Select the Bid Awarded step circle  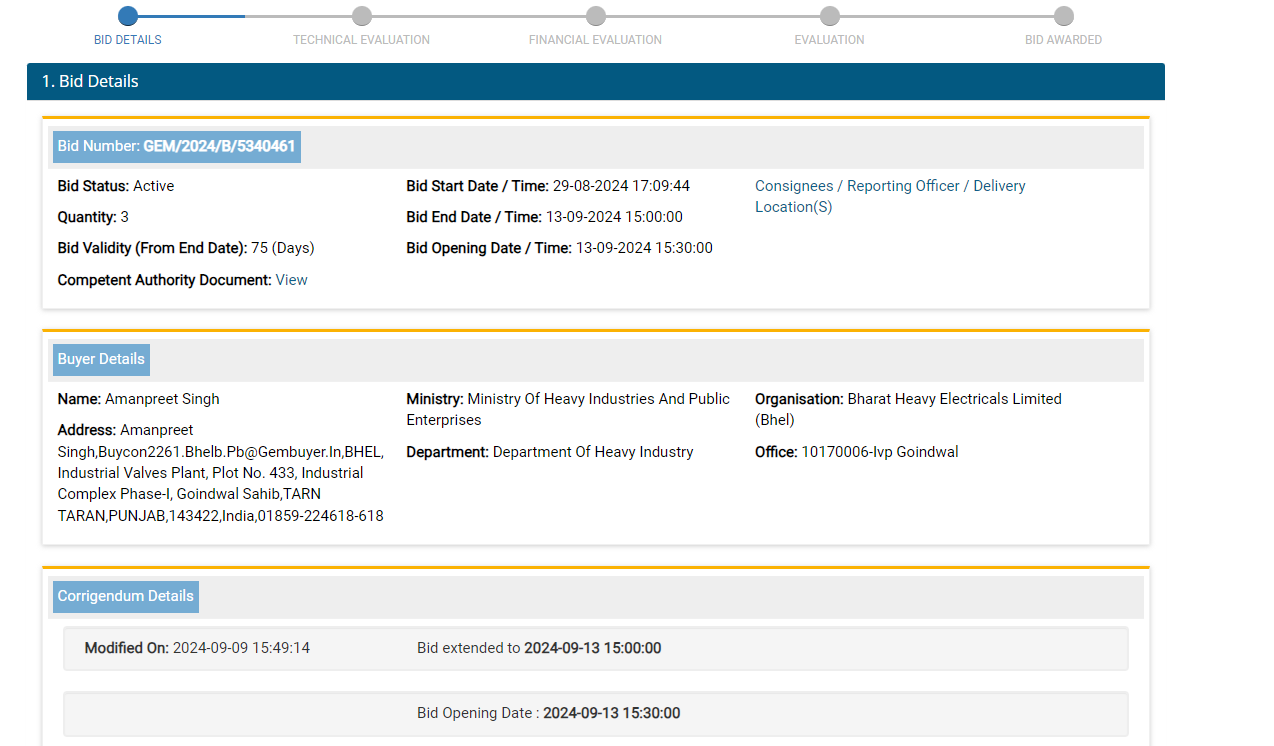1064,16
